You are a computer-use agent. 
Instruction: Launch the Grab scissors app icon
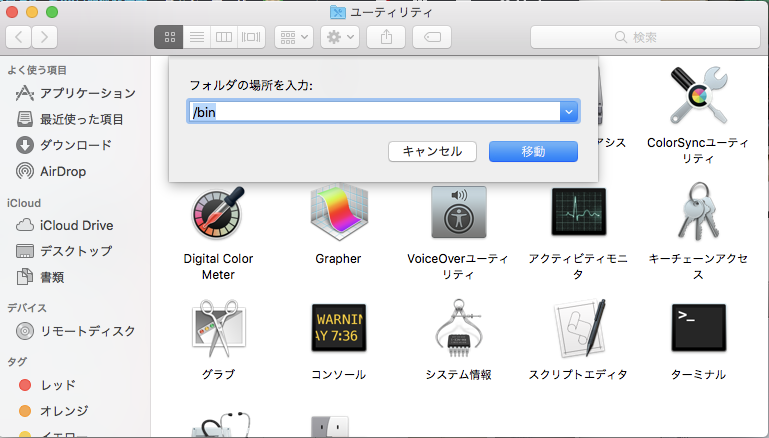click(218, 327)
